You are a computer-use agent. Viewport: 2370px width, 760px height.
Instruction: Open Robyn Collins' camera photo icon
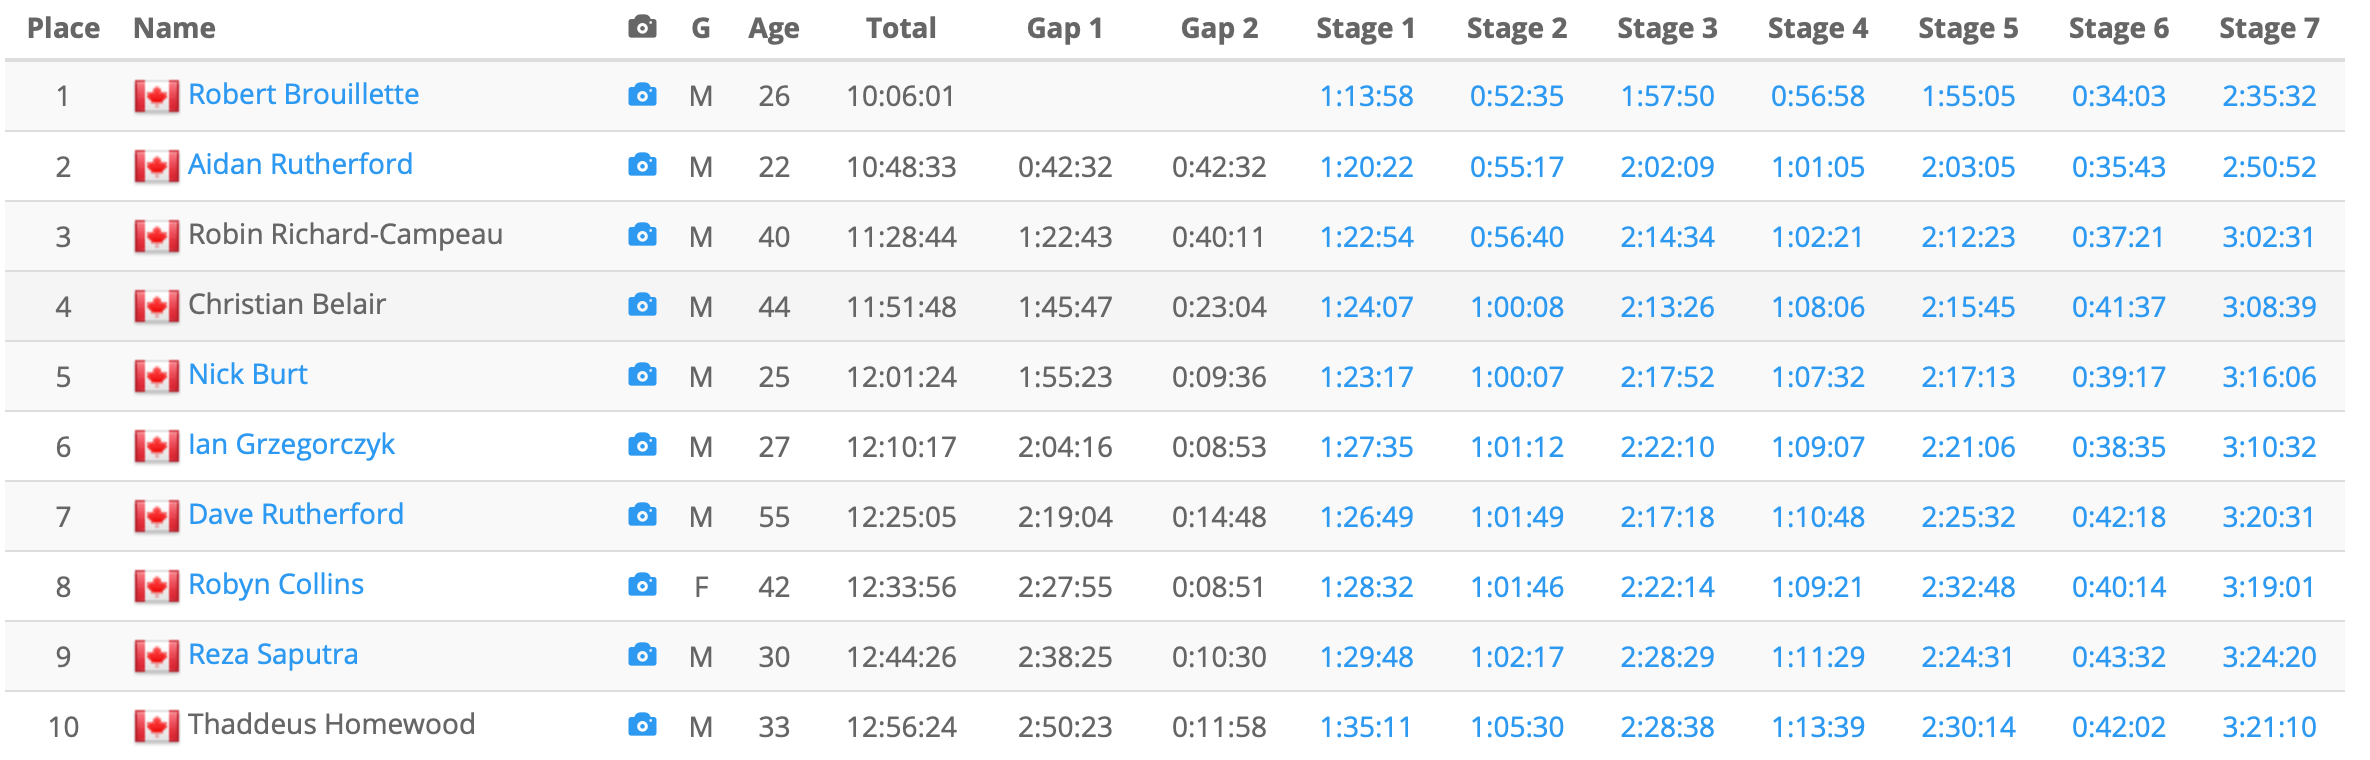642,585
